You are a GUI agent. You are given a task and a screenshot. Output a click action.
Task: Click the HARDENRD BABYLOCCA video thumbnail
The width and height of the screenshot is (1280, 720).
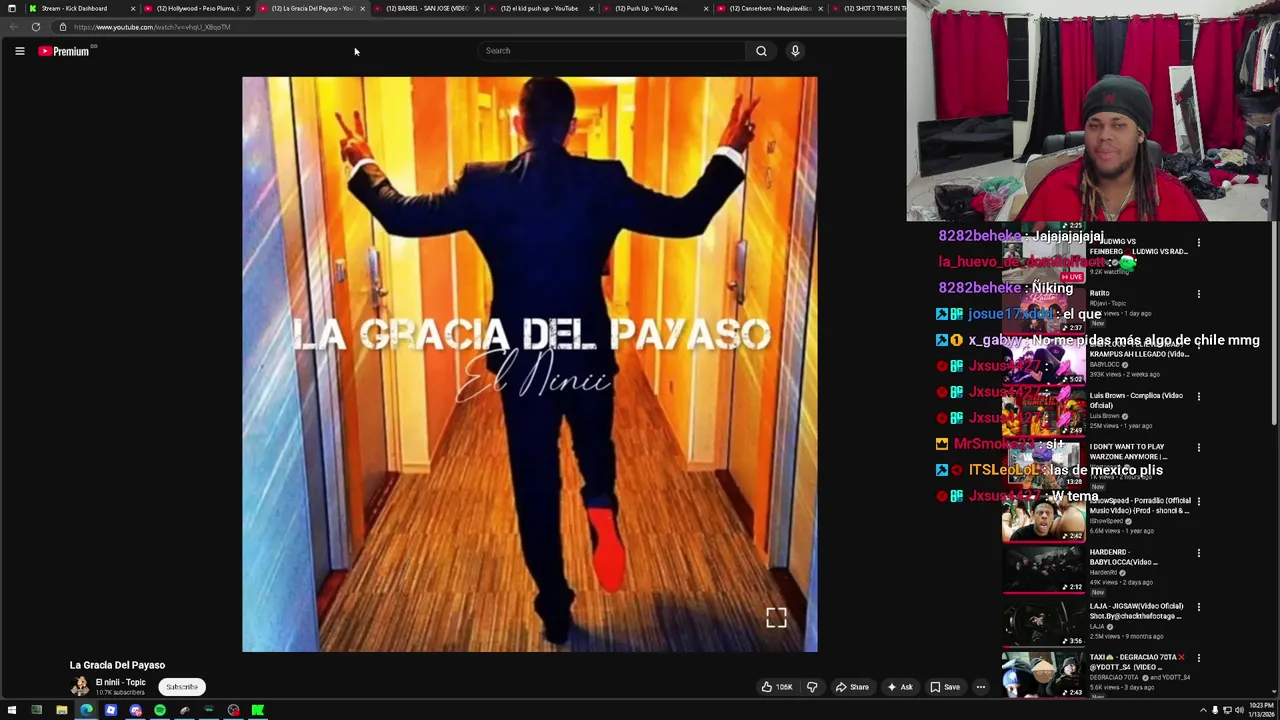click(x=1043, y=571)
